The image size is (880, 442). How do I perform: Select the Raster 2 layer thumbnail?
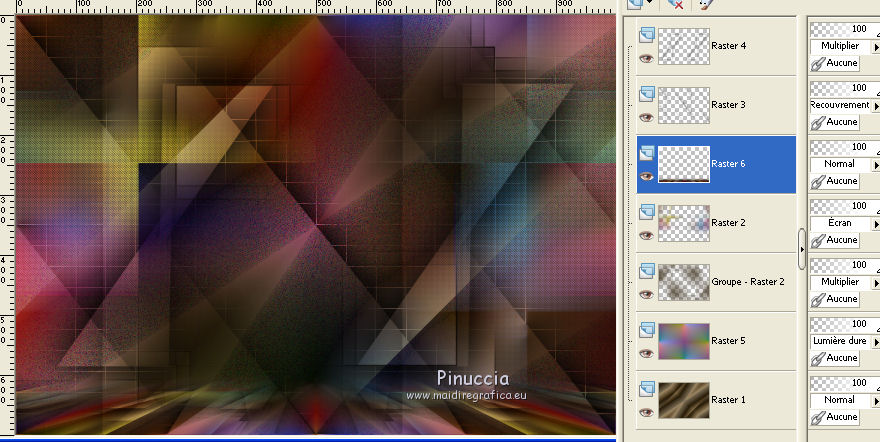click(x=684, y=223)
